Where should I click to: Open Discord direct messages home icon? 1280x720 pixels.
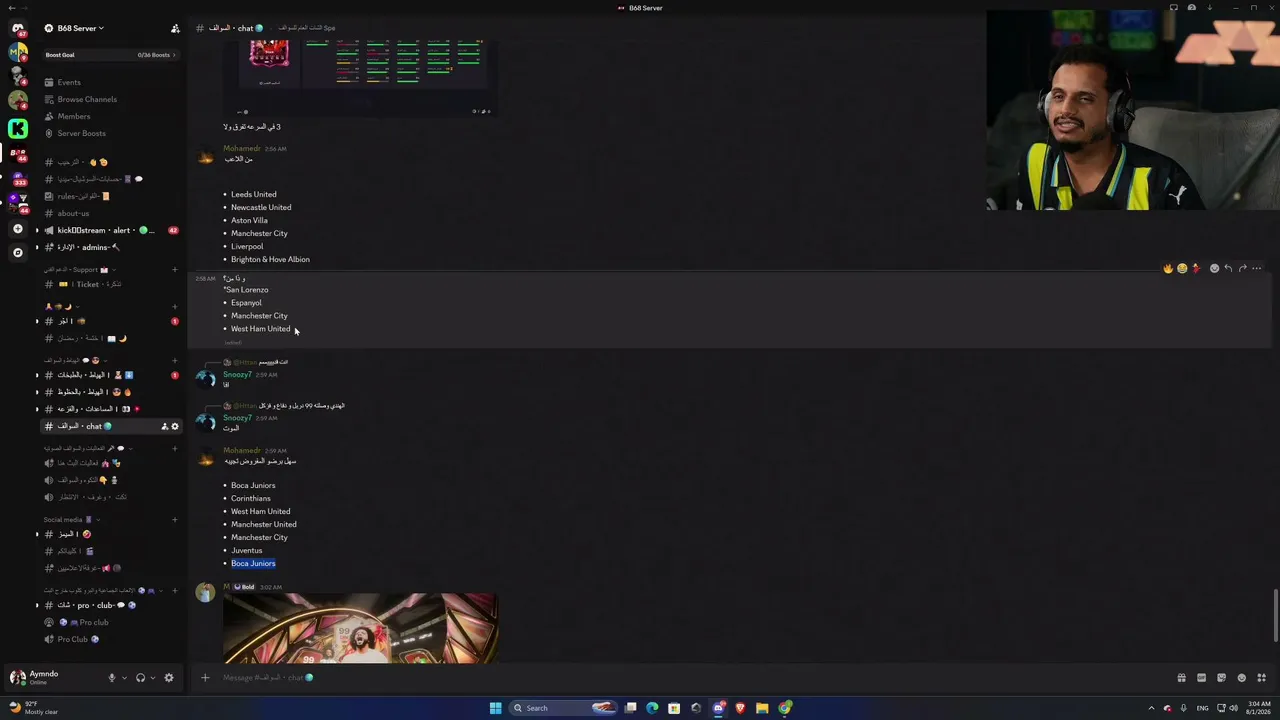coord(17,28)
